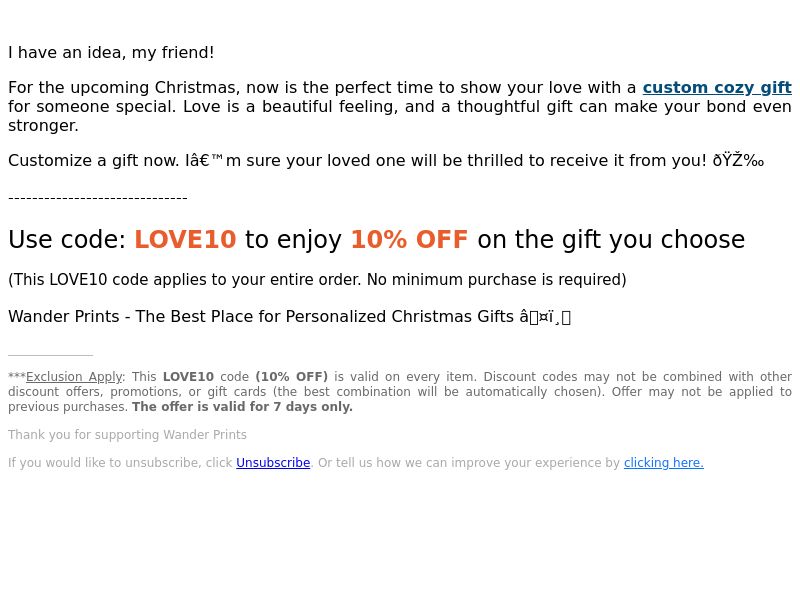Open the "custom cozy gift" link

pos(717,88)
